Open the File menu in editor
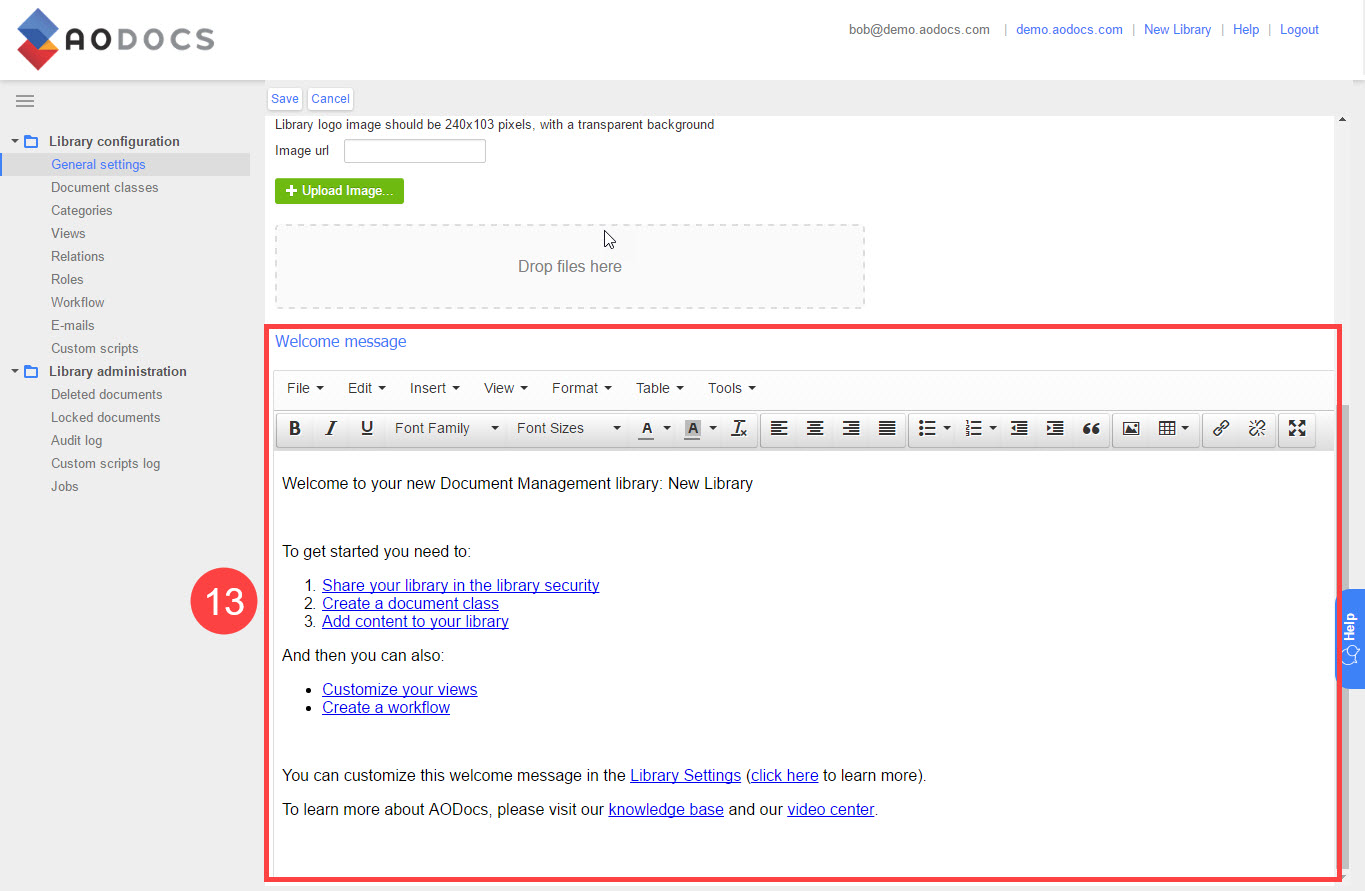The image size is (1365, 891). coord(305,388)
